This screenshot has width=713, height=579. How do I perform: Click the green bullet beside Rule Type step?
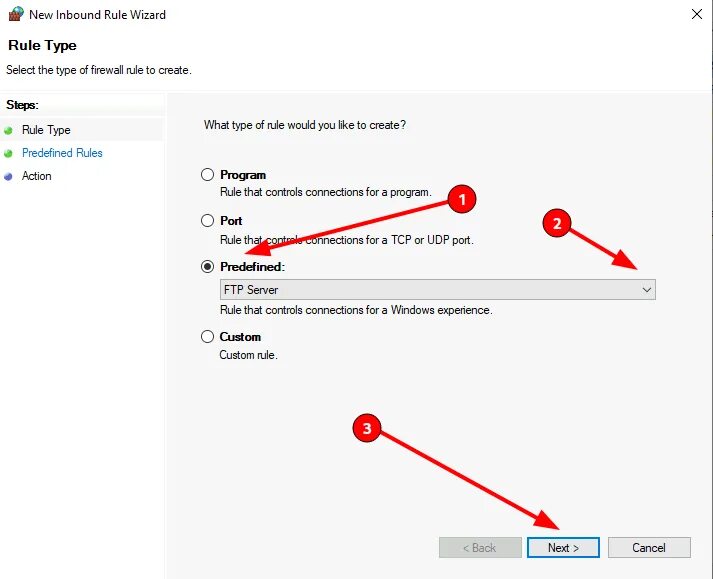(x=8, y=131)
